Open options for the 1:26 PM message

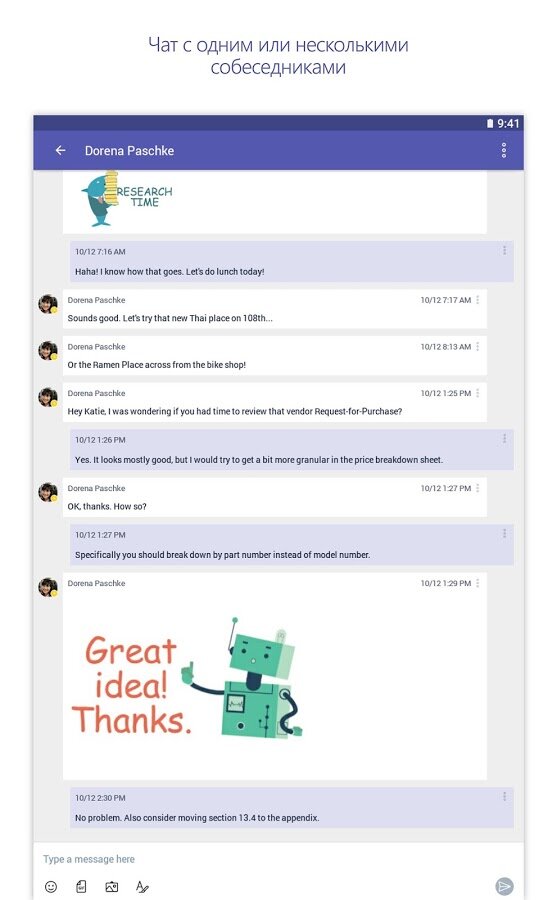[x=504, y=439]
